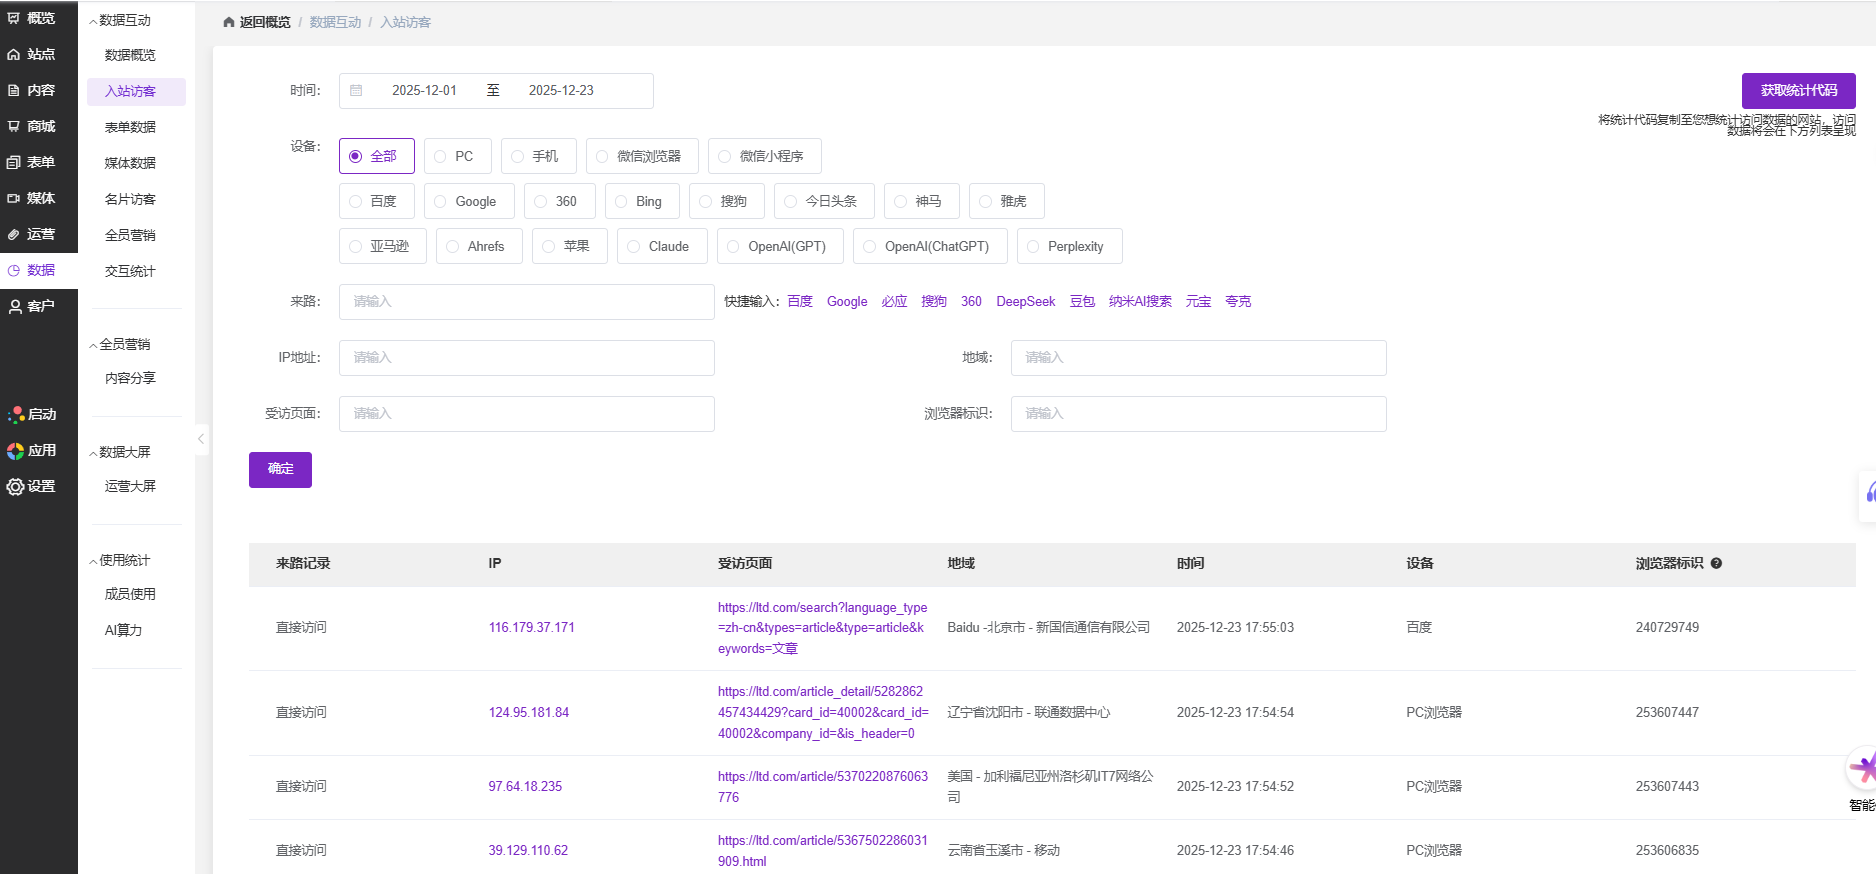Collapse the 使用统计 section
The image size is (1876, 874).
click(x=94, y=561)
